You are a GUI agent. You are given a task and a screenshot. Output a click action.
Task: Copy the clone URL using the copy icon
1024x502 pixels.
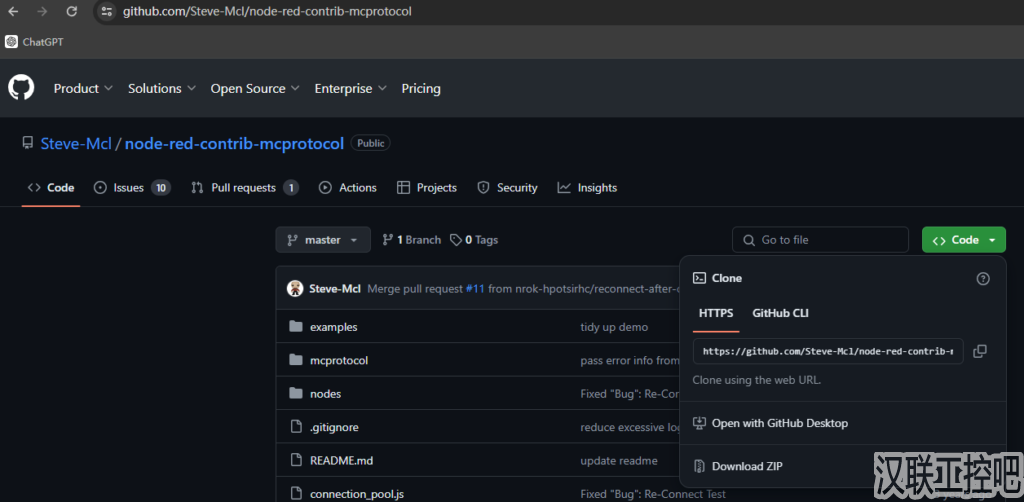click(980, 351)
